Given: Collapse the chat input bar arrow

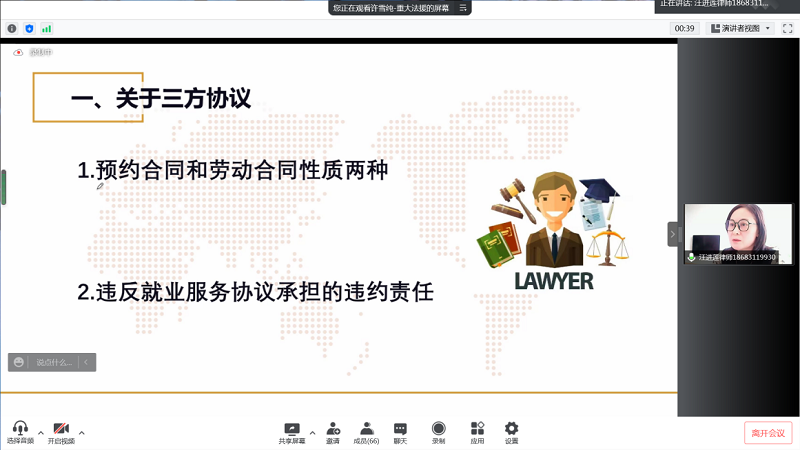Looking at the screenshot, I should [86, 362].
